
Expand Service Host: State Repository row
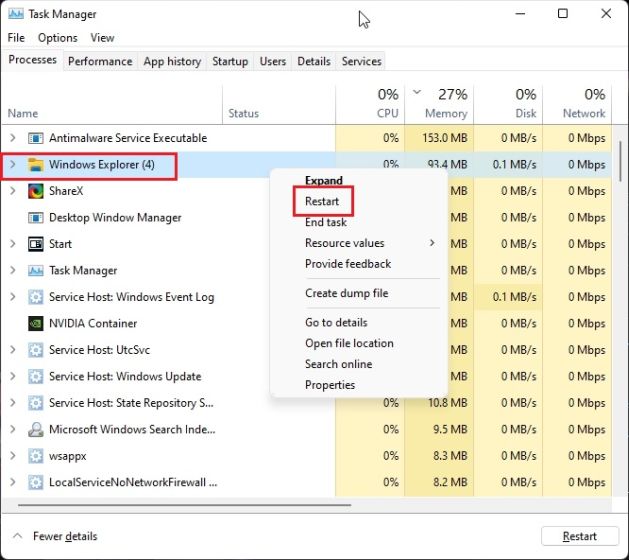click(x=13, y=403)
